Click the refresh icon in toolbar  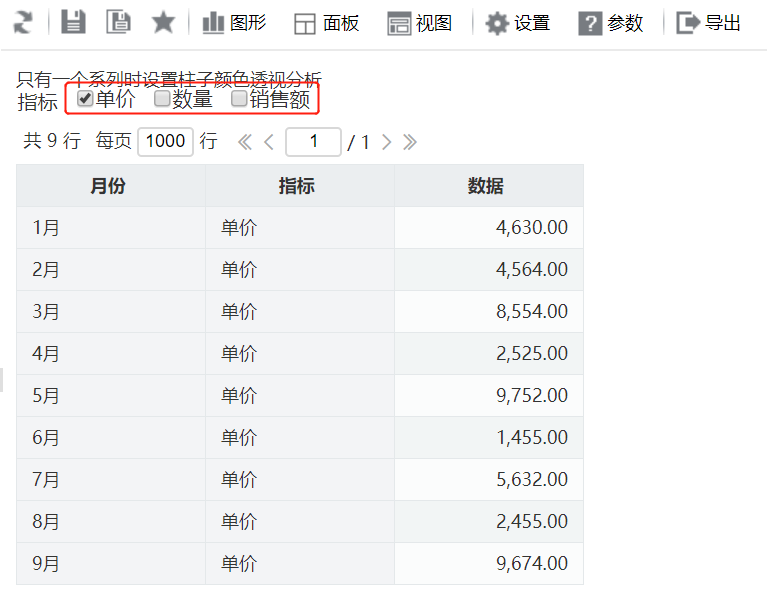23,22
